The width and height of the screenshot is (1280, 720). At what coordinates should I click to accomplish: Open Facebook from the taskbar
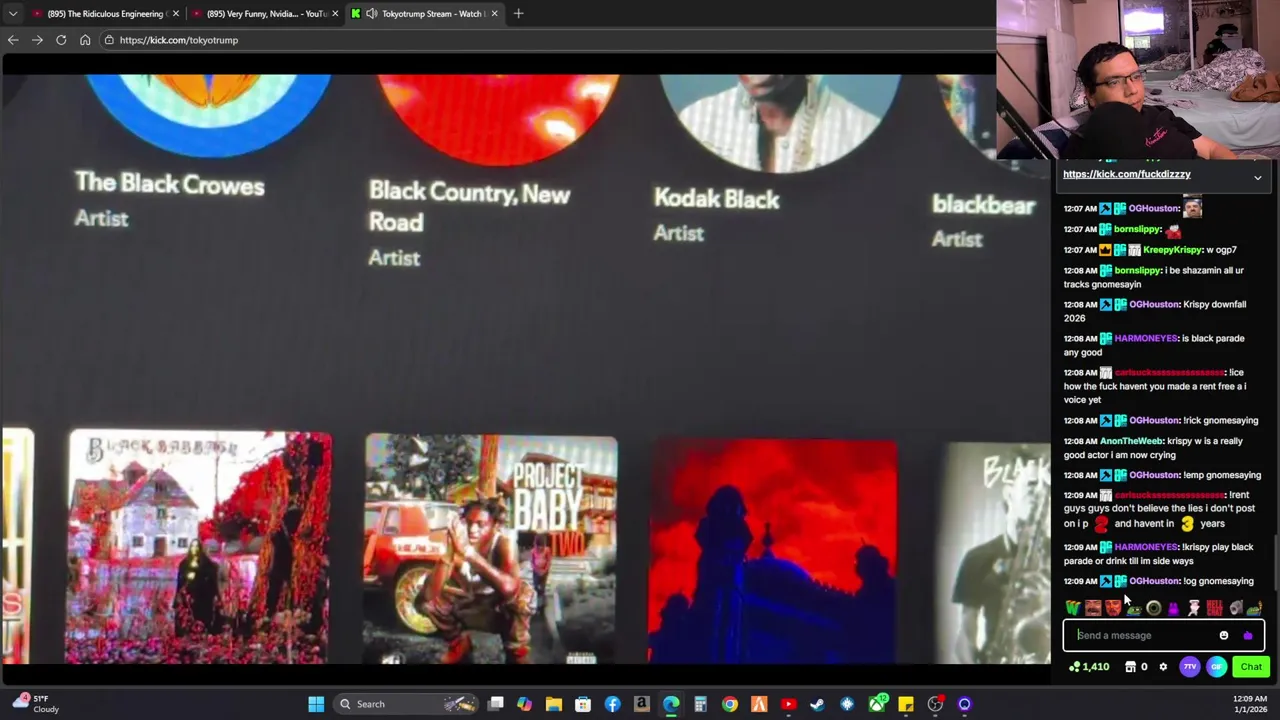pos(612,704)
